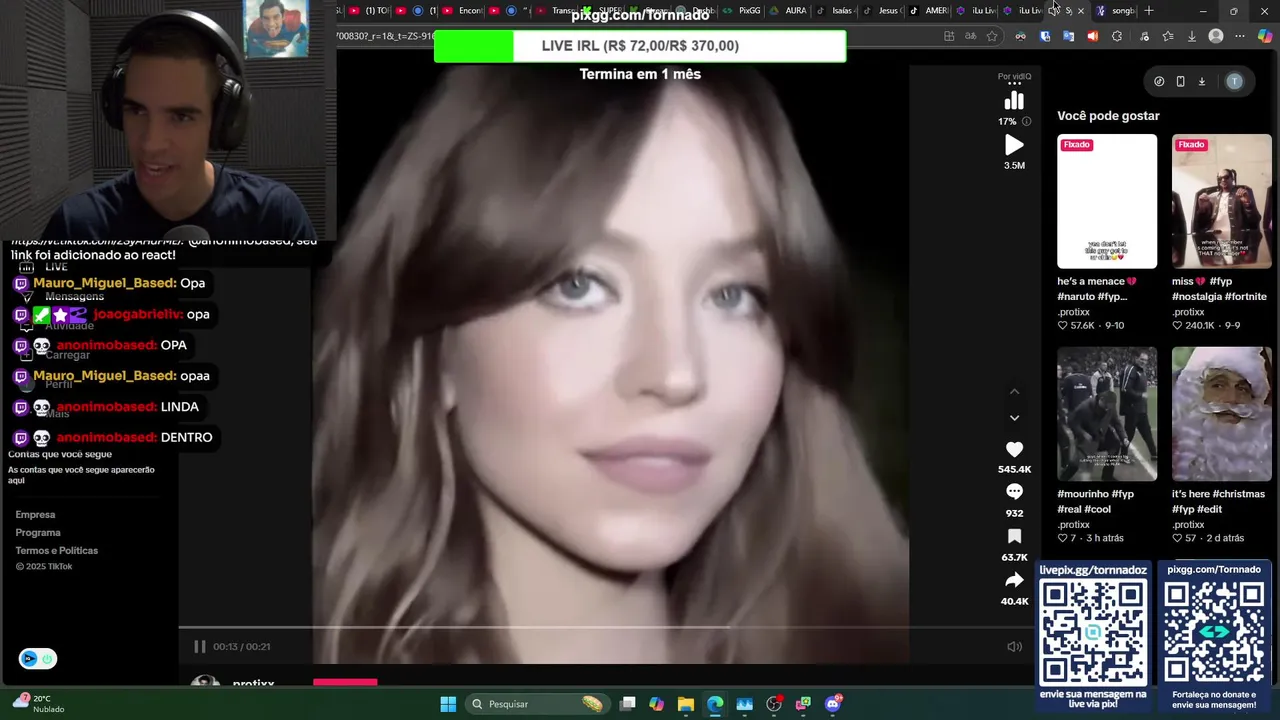Click the phone app icon in top pill

[1180, 82]
